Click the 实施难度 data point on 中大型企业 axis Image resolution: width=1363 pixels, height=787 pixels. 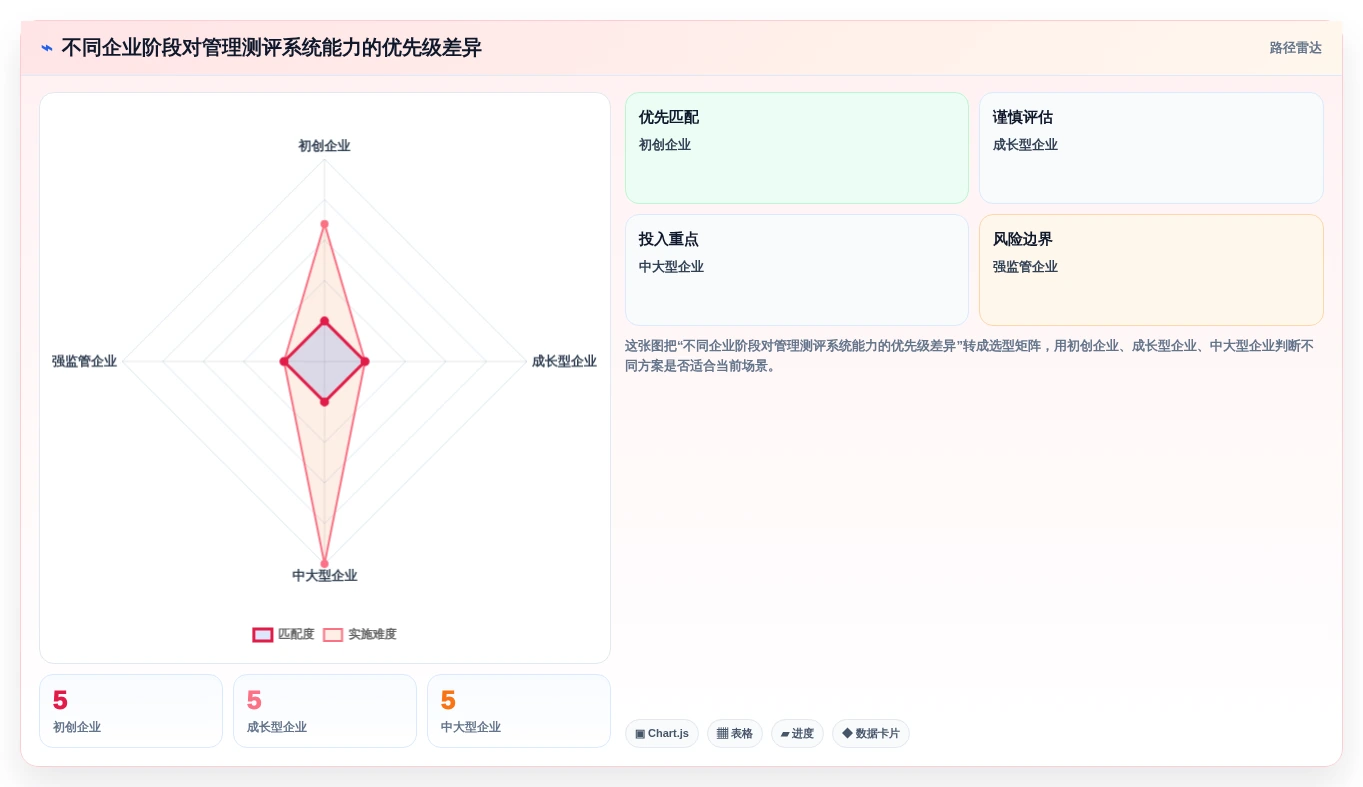click(x=324, y=564)
